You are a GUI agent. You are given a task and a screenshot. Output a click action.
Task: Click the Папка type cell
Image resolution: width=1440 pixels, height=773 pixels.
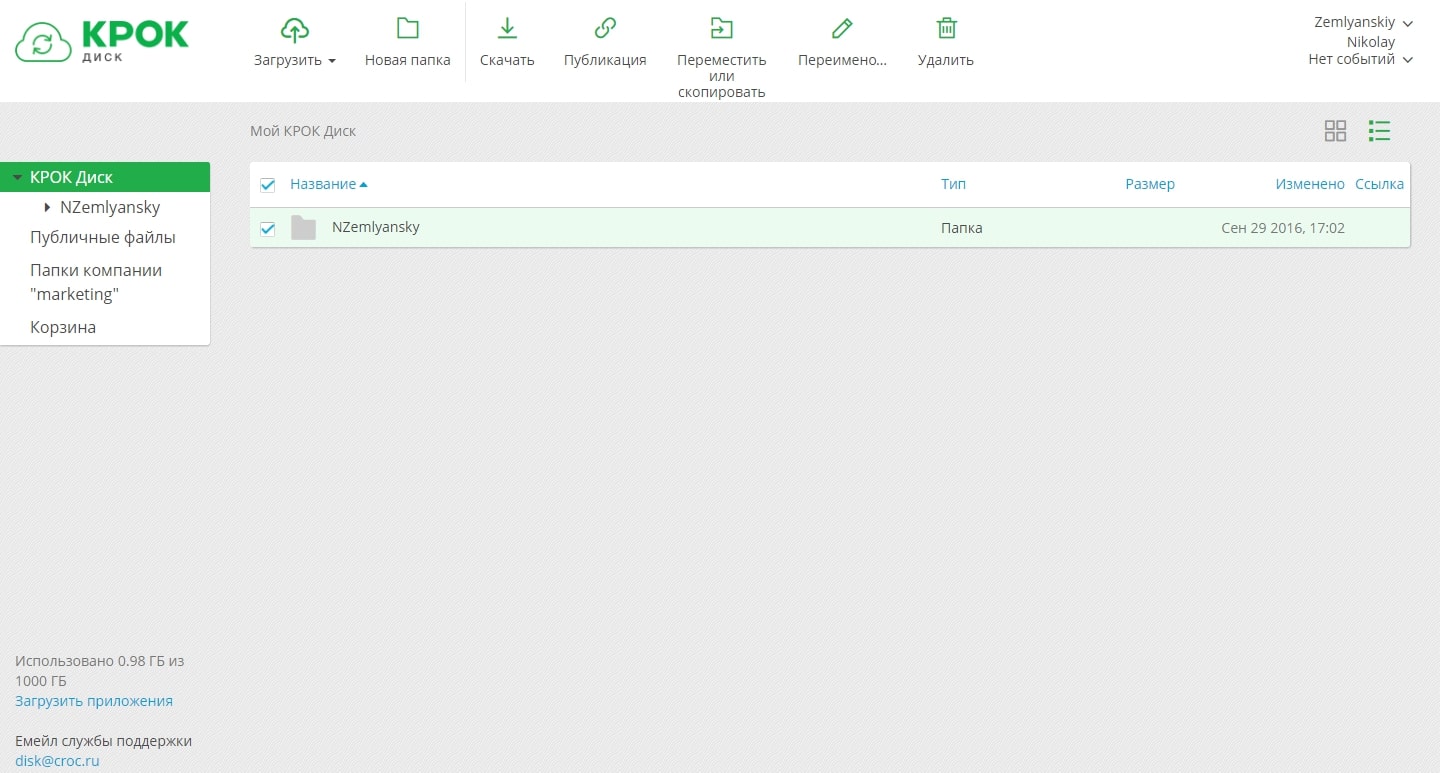pyautogui.click(x=962, y=228)
